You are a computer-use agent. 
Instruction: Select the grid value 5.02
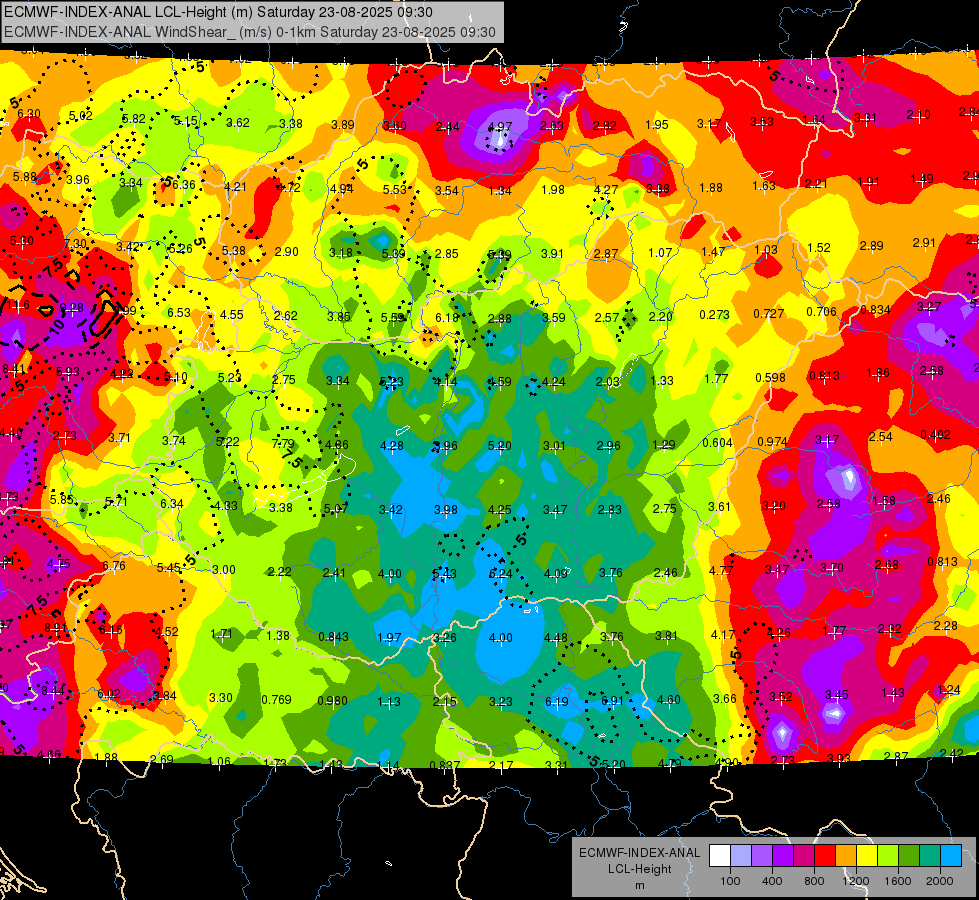81,116
